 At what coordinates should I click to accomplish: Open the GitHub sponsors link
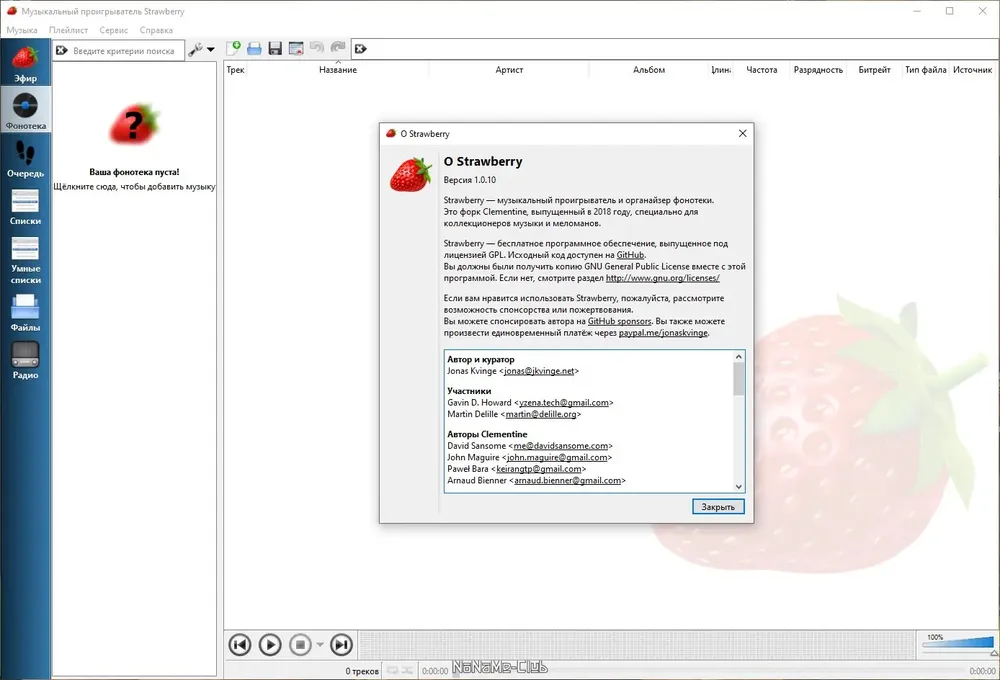[x=619, y=322]
